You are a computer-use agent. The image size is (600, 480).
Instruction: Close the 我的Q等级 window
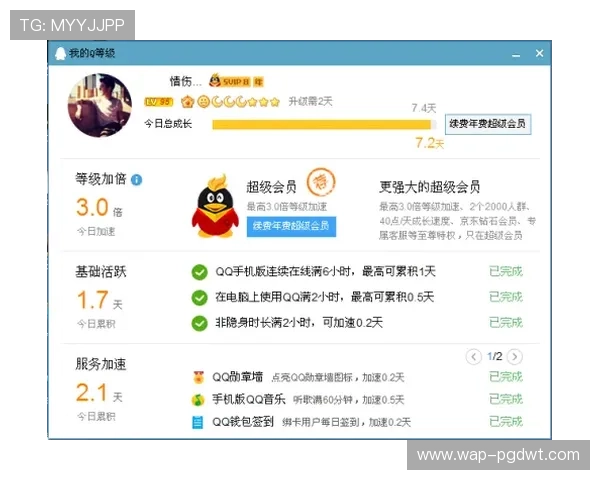540,53
